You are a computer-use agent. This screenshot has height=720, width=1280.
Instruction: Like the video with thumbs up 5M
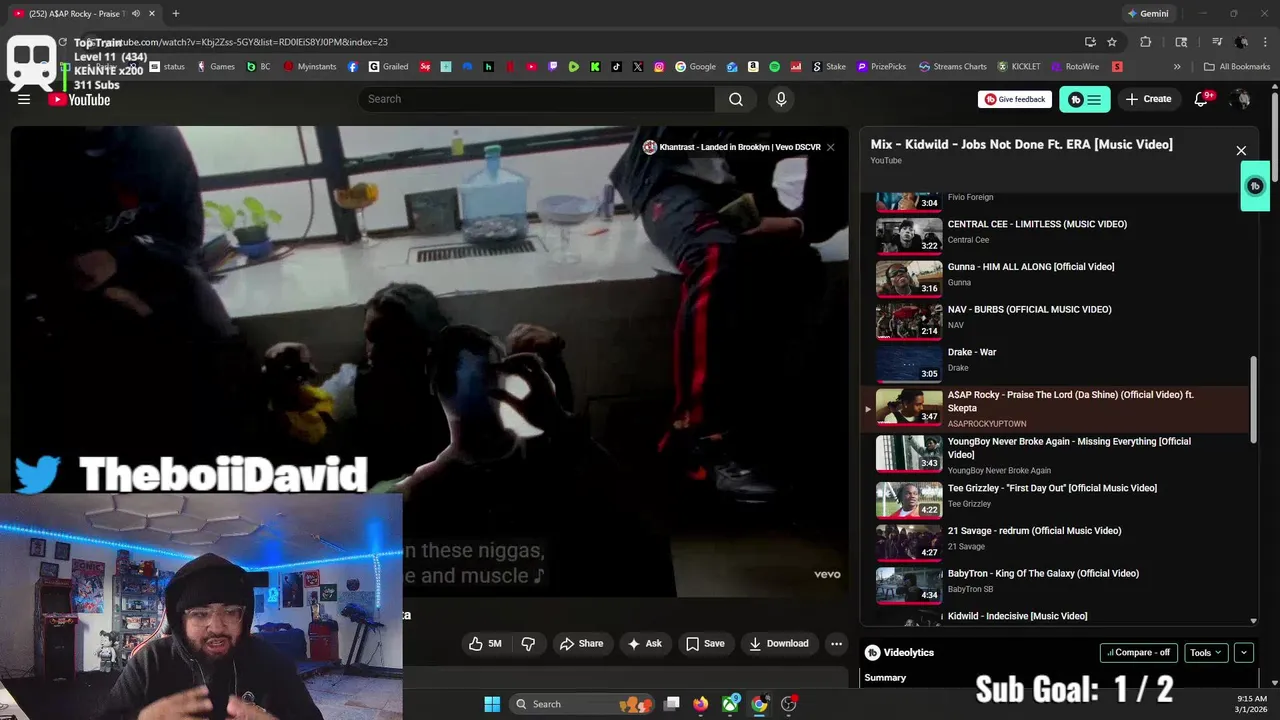pyautogui.click(x=485, y=644)
